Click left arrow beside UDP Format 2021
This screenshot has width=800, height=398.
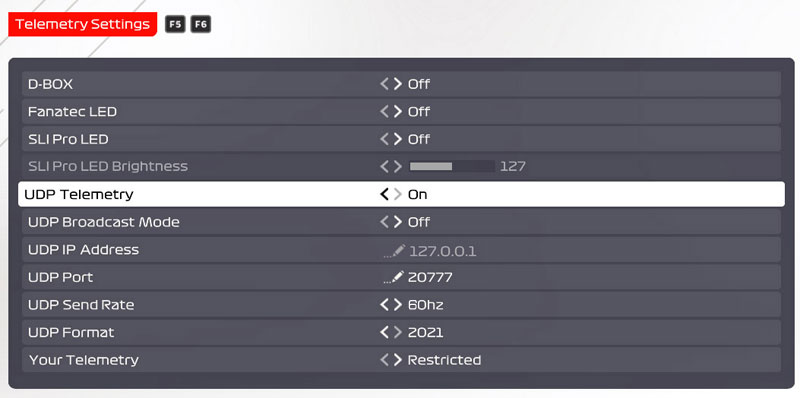tap(384, 332)
